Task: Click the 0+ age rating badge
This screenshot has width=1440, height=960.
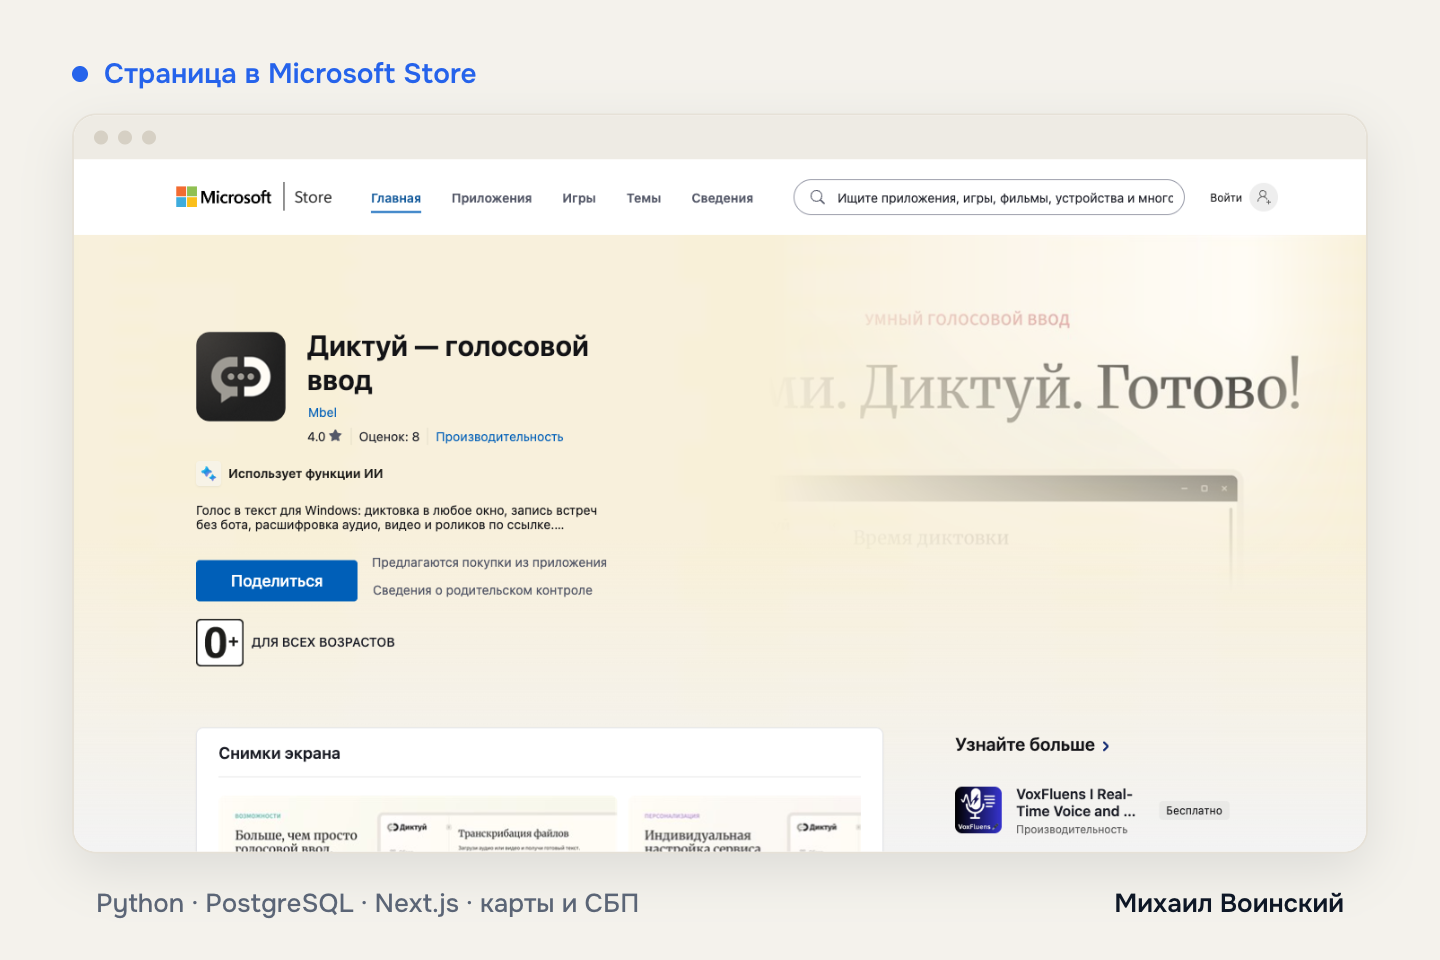Action: 220,642
